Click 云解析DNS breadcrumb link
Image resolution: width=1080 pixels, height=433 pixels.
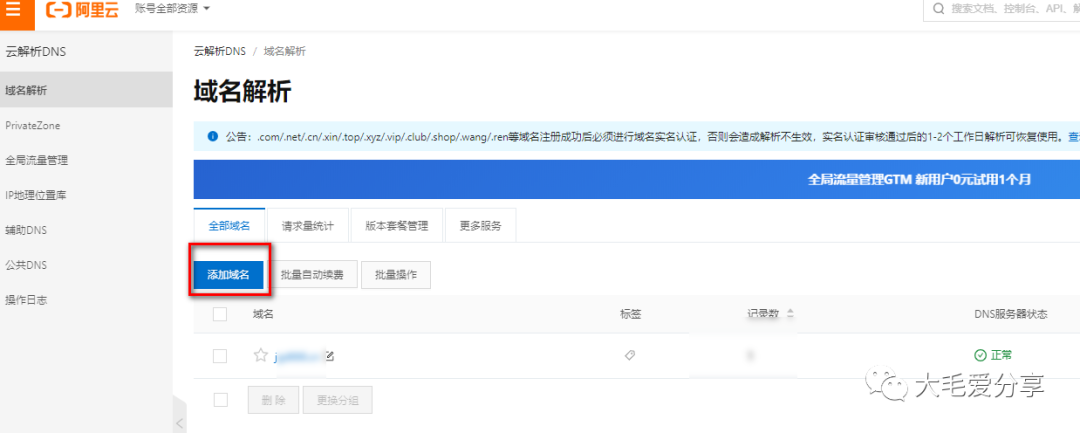click(x=220, y=51)
